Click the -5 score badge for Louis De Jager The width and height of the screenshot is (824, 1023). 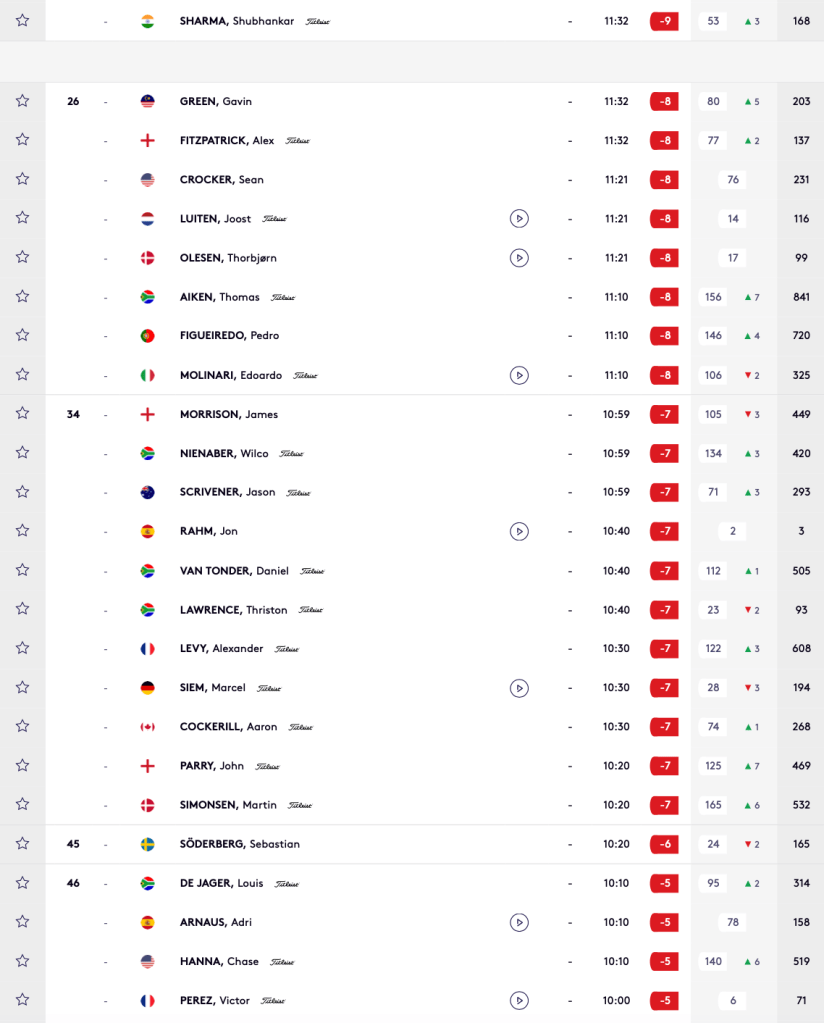664,883
